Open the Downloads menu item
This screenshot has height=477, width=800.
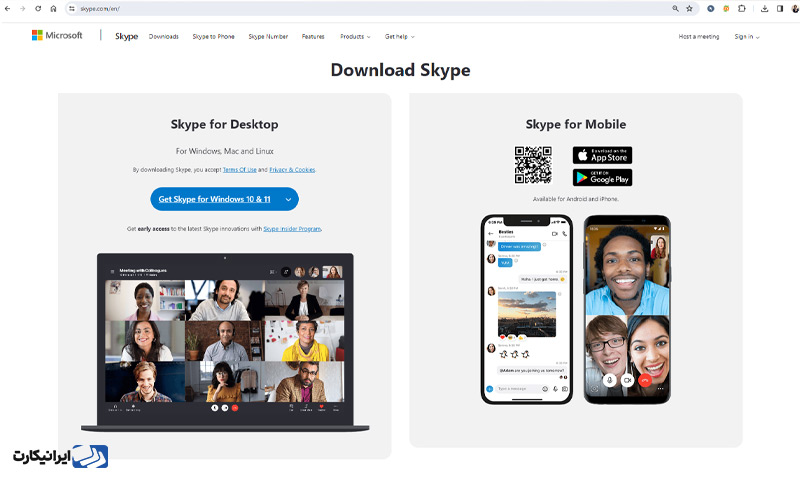pyautogui.click(x=164, y=37)
